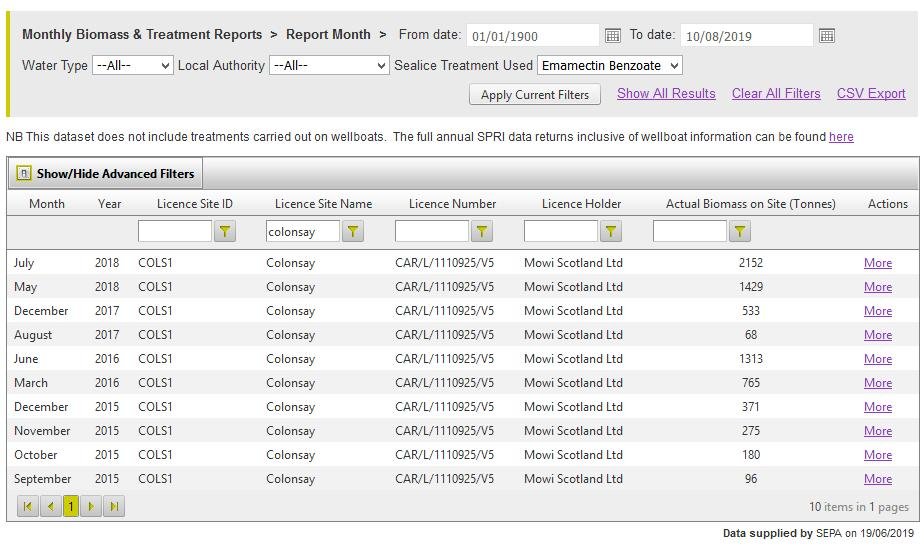Click the Licence Site ID filter icon
The height and width of the screenshot is (549, 924).
coord(225,232)
